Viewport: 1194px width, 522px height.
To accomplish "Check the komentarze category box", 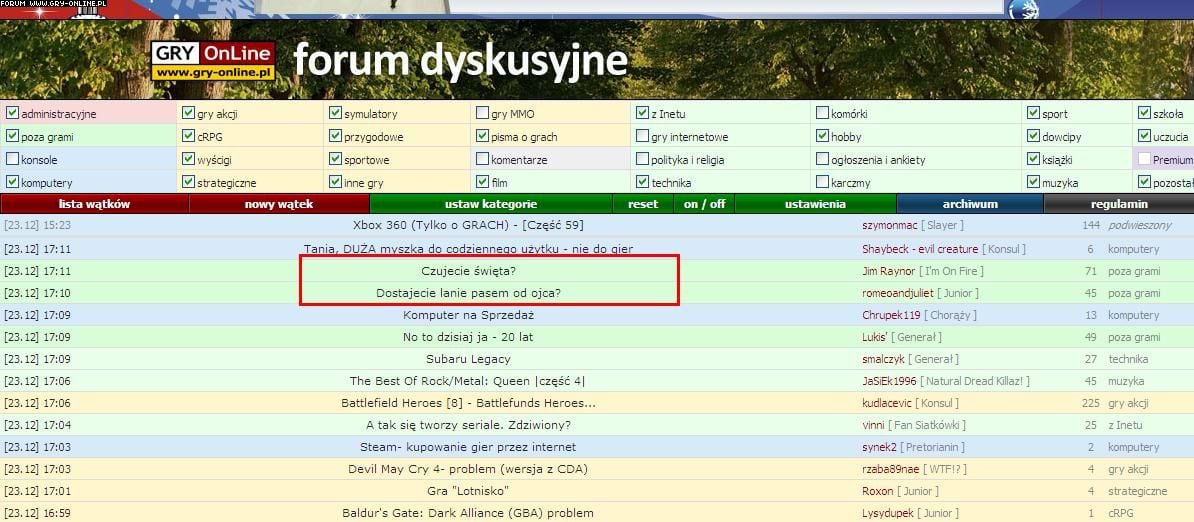I will [483, 160].
